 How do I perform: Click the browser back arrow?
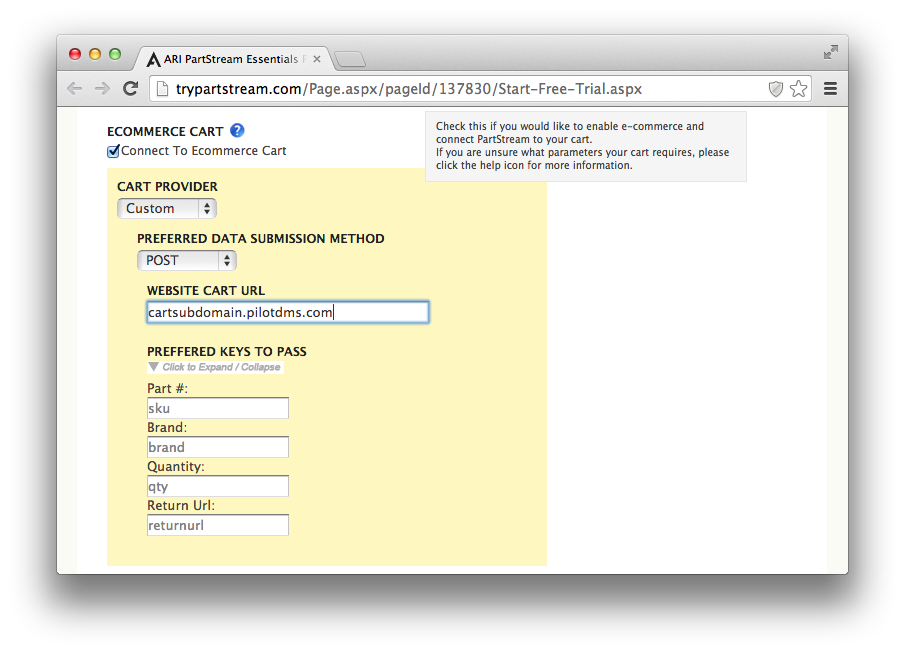(x=75, y=89)
